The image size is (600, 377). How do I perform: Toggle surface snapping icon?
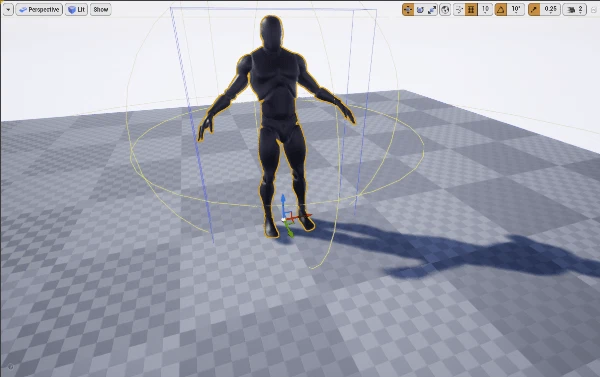(x=459, y=10)
